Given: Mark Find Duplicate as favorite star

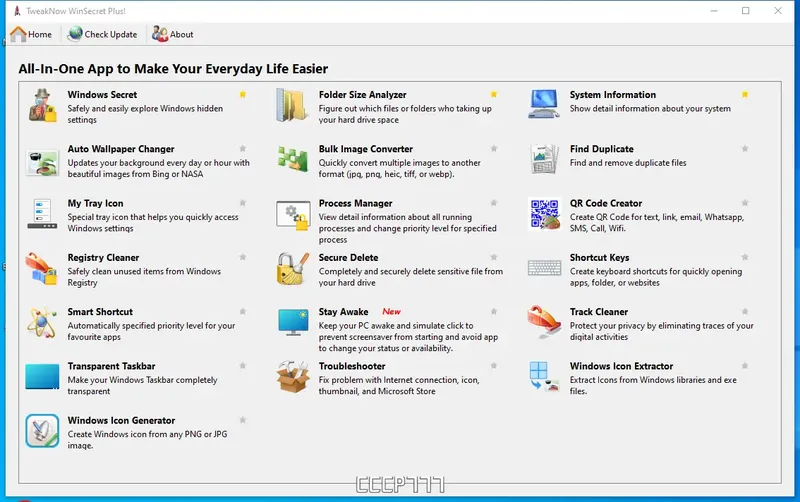Looking at the screenshot, I should pos(745,148).
